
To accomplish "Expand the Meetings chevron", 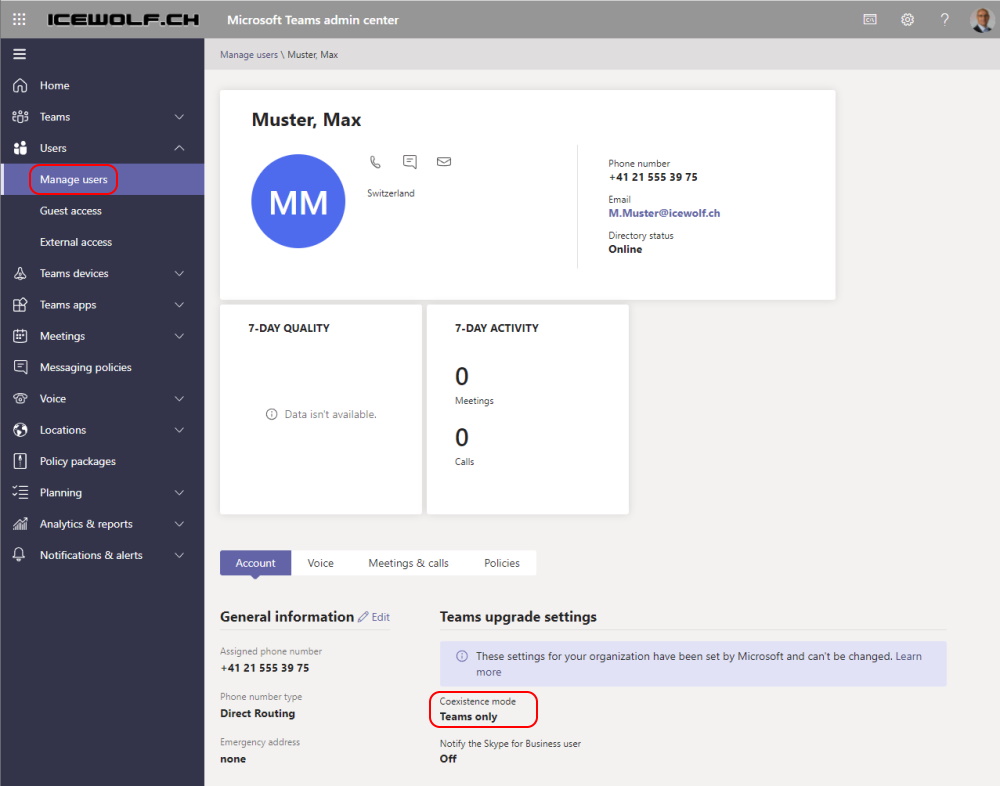I will click(x=179, y=336).
